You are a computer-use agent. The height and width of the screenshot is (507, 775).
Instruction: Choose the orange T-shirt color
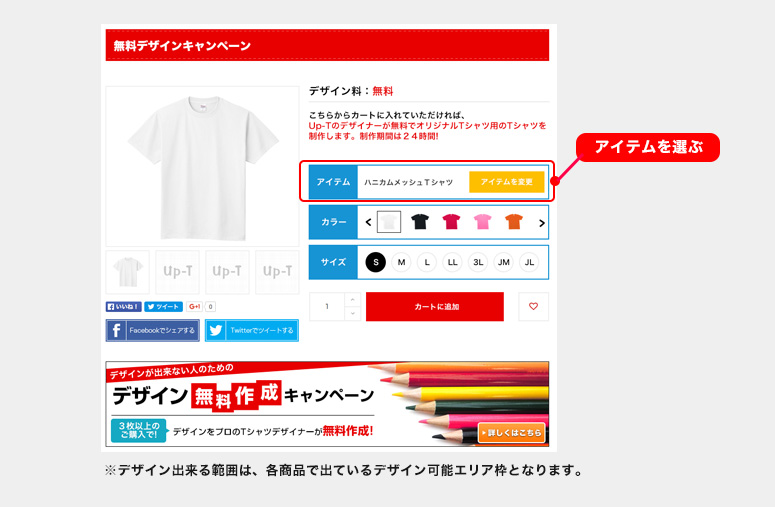click(x=514, y=222)
